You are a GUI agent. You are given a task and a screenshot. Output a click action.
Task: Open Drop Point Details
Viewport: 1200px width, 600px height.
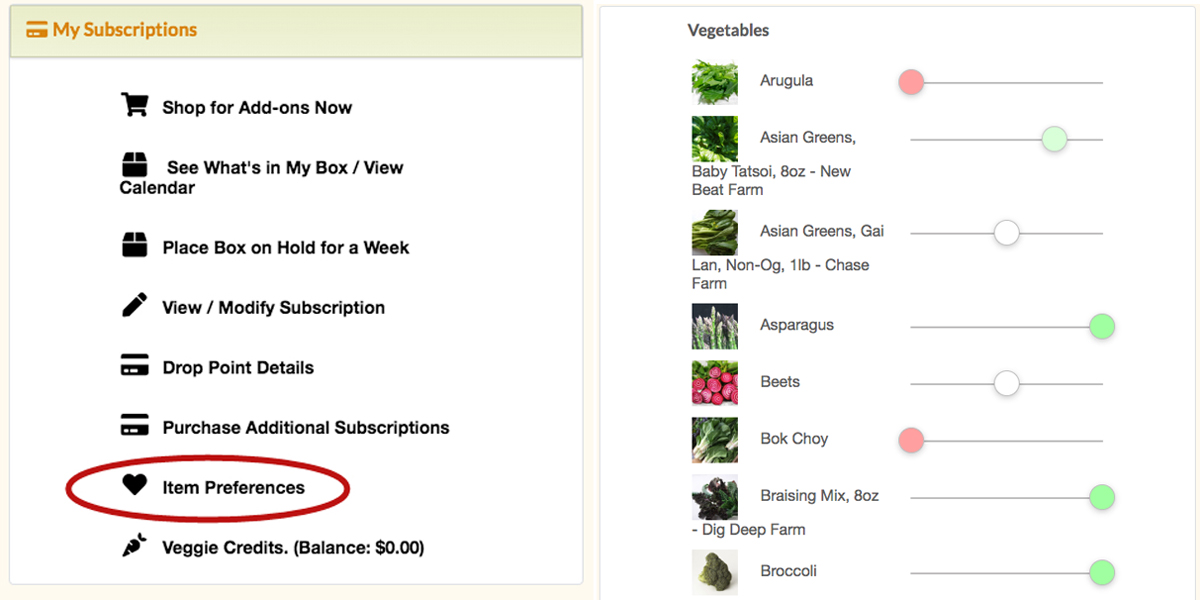[238, 368]
